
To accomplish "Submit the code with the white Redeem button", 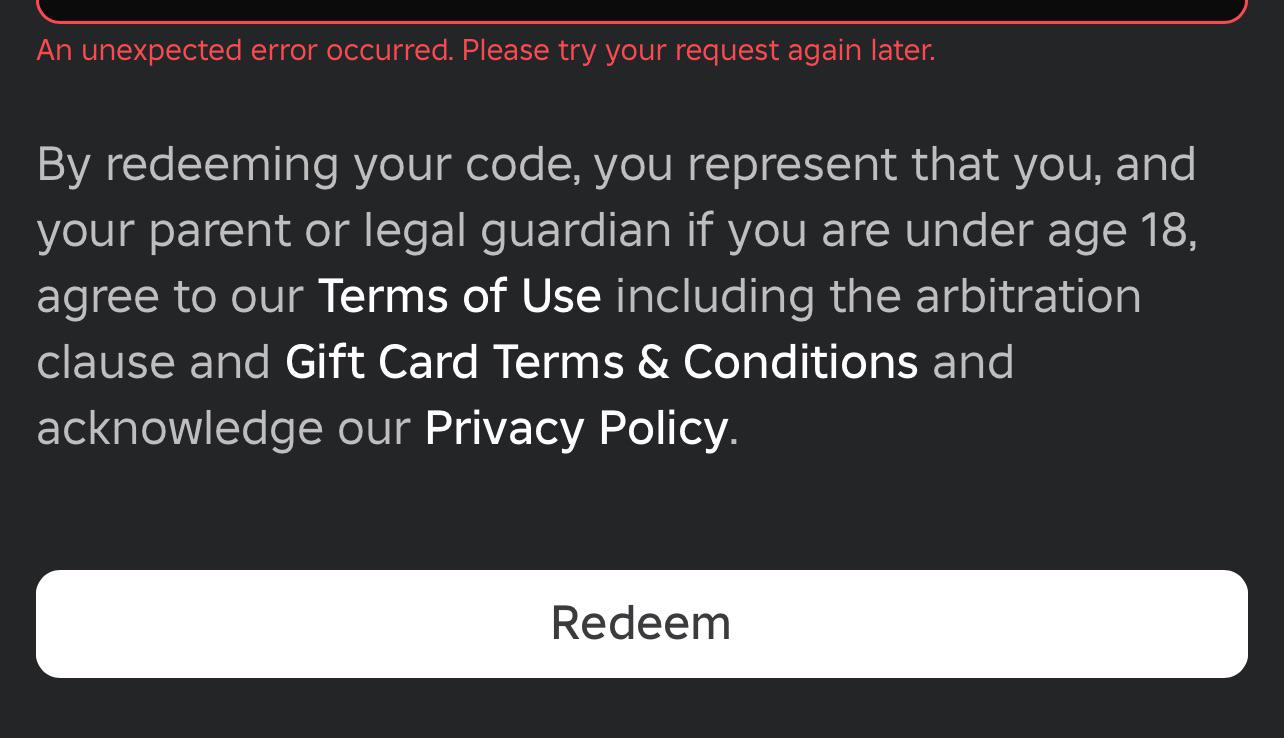I will tap(641, 623).
